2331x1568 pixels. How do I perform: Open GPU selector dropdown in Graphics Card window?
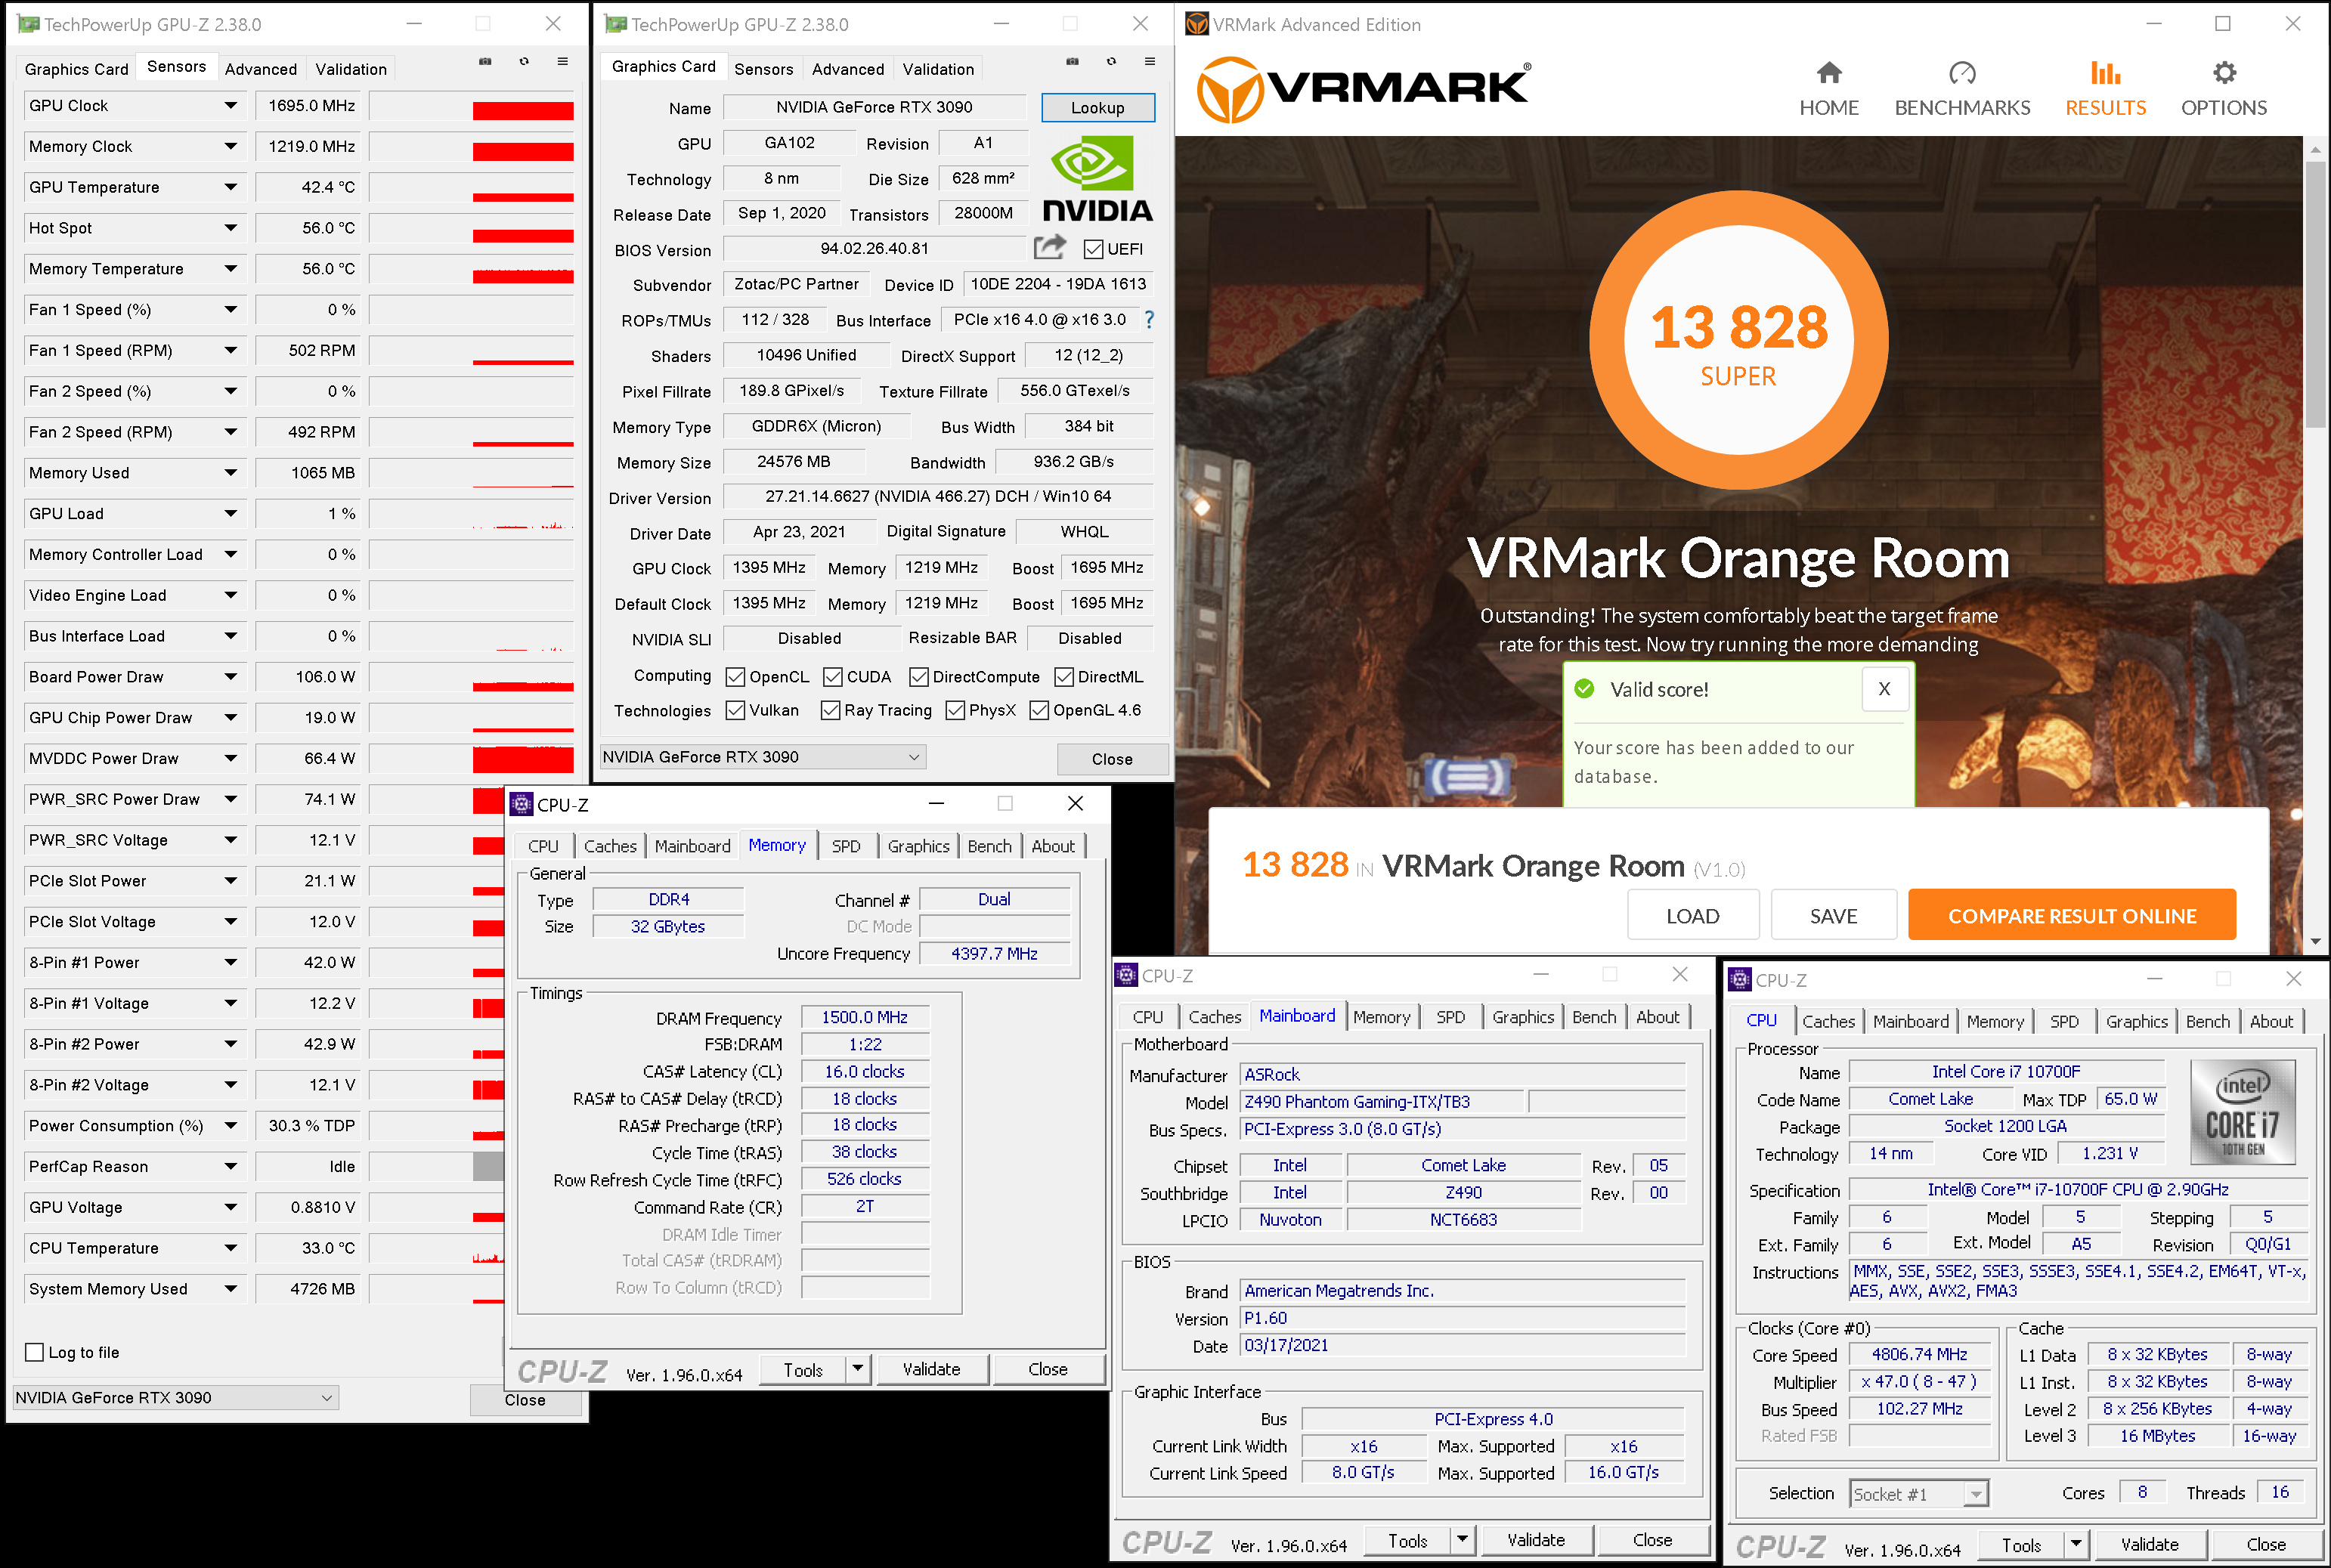763,757
